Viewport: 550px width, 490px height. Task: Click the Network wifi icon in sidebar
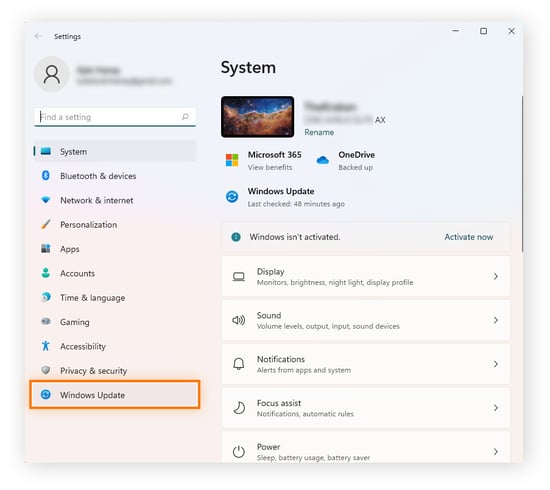pyautogui.click(x=46, y=200)
